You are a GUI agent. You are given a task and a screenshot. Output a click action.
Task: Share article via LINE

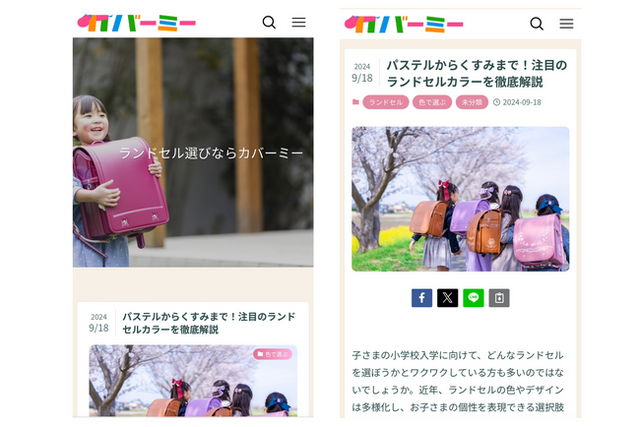pyautogui.click(x=473, y=298)
